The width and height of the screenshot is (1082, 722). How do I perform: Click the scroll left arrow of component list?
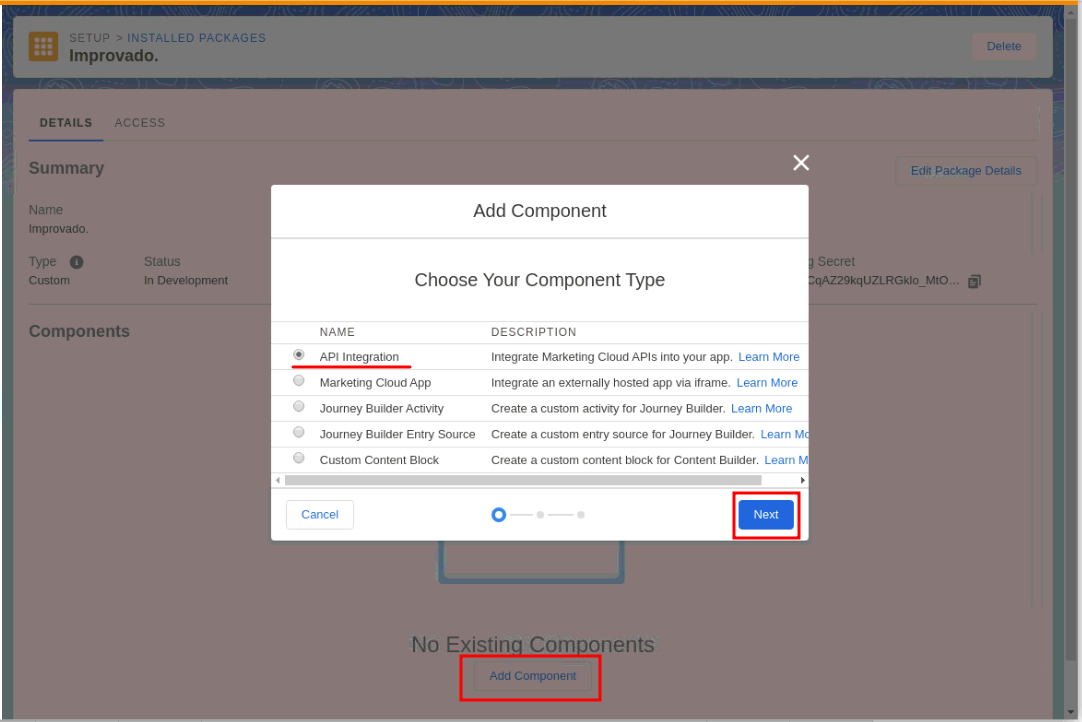coord(277,480)
